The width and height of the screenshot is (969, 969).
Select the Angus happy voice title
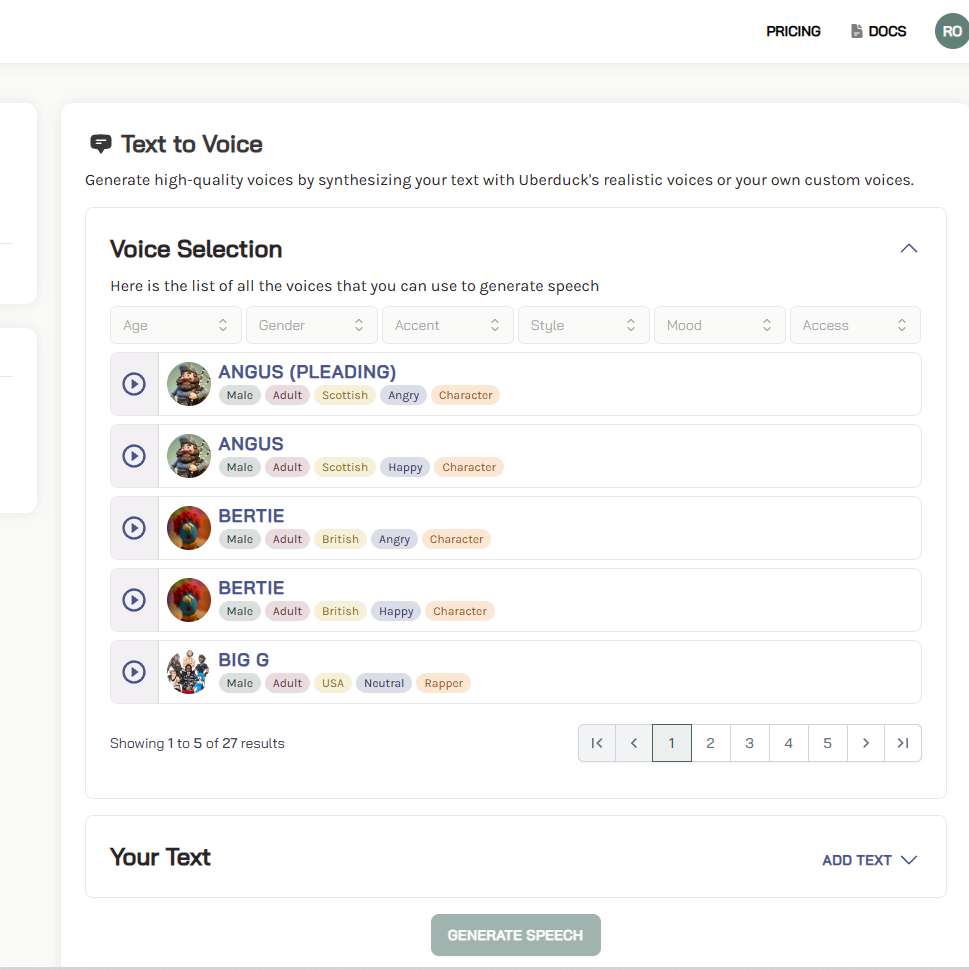click(x=251, y=444)
